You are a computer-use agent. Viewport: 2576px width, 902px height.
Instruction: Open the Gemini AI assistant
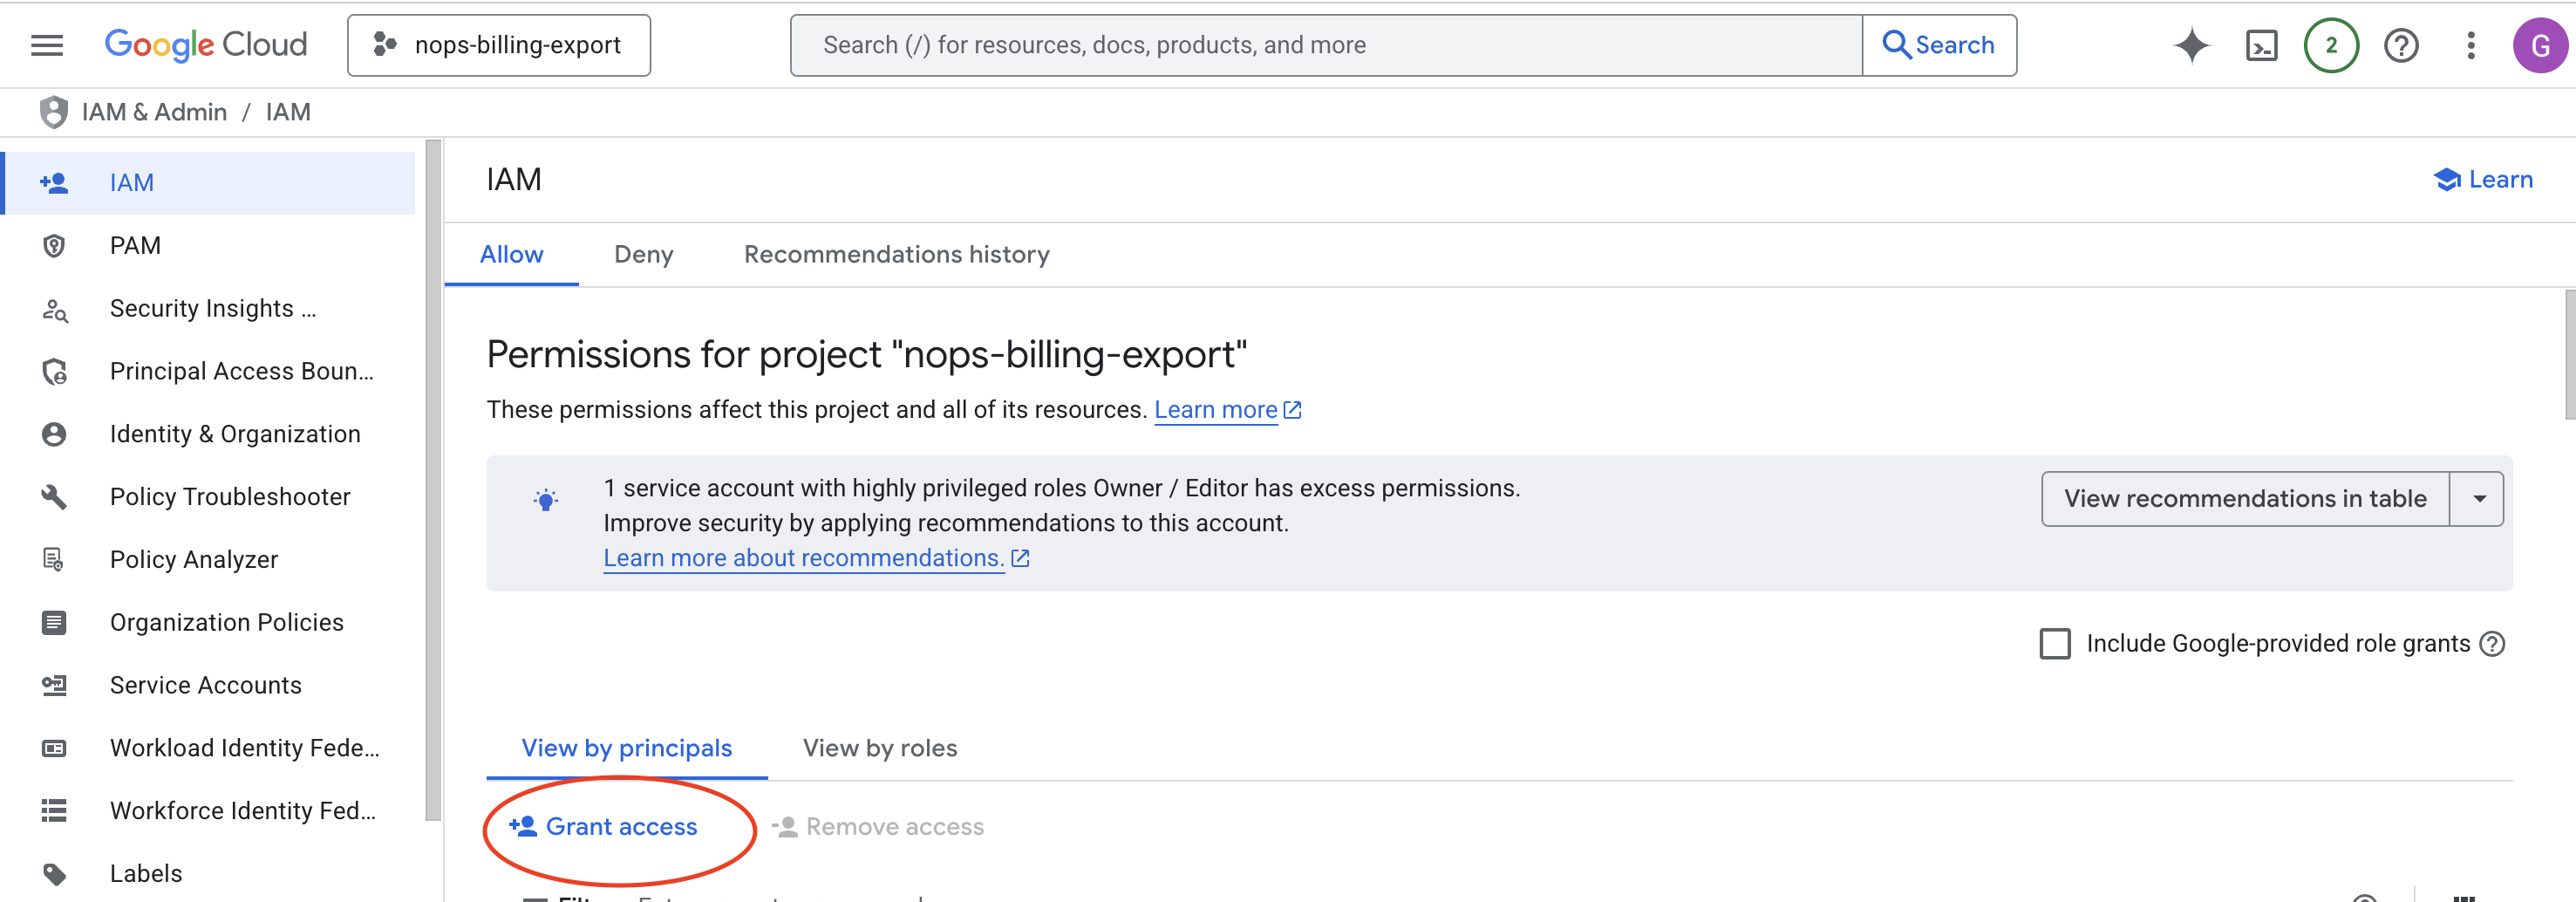[x=2191, y=44]
